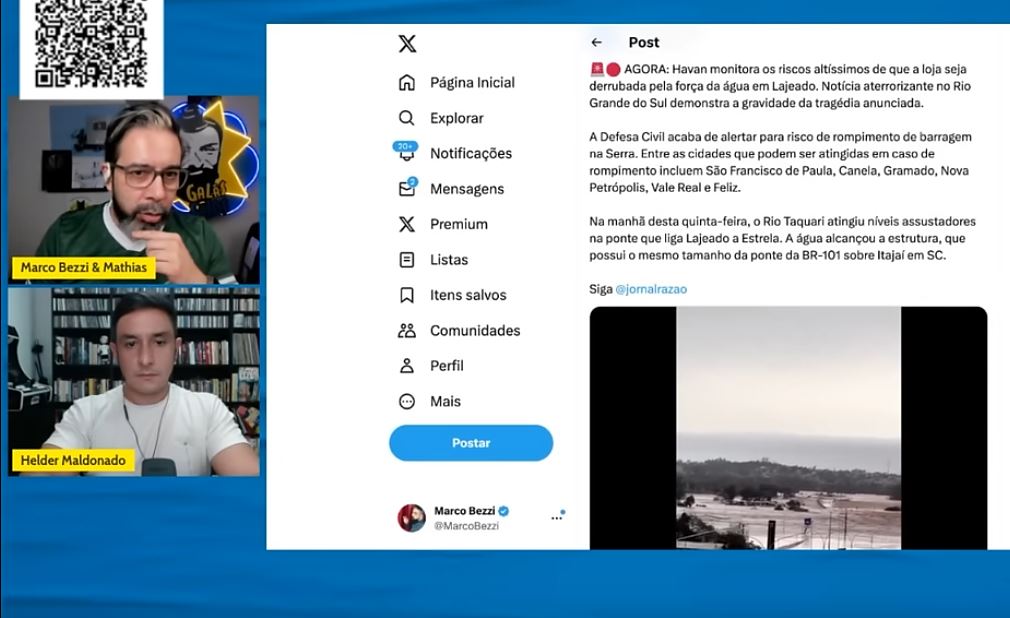
Task: Select the Itens salvos menu label
Action: [x=468, y=295]
